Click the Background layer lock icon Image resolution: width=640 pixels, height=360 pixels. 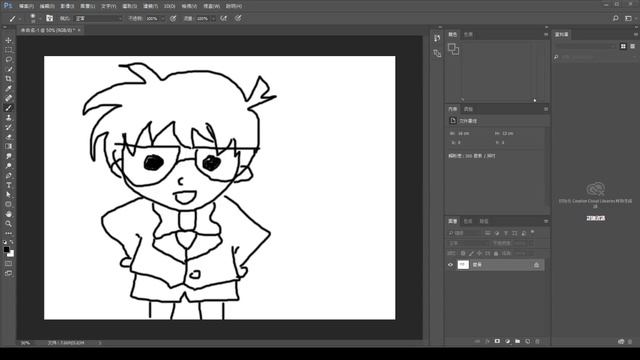tap(536, 265)
